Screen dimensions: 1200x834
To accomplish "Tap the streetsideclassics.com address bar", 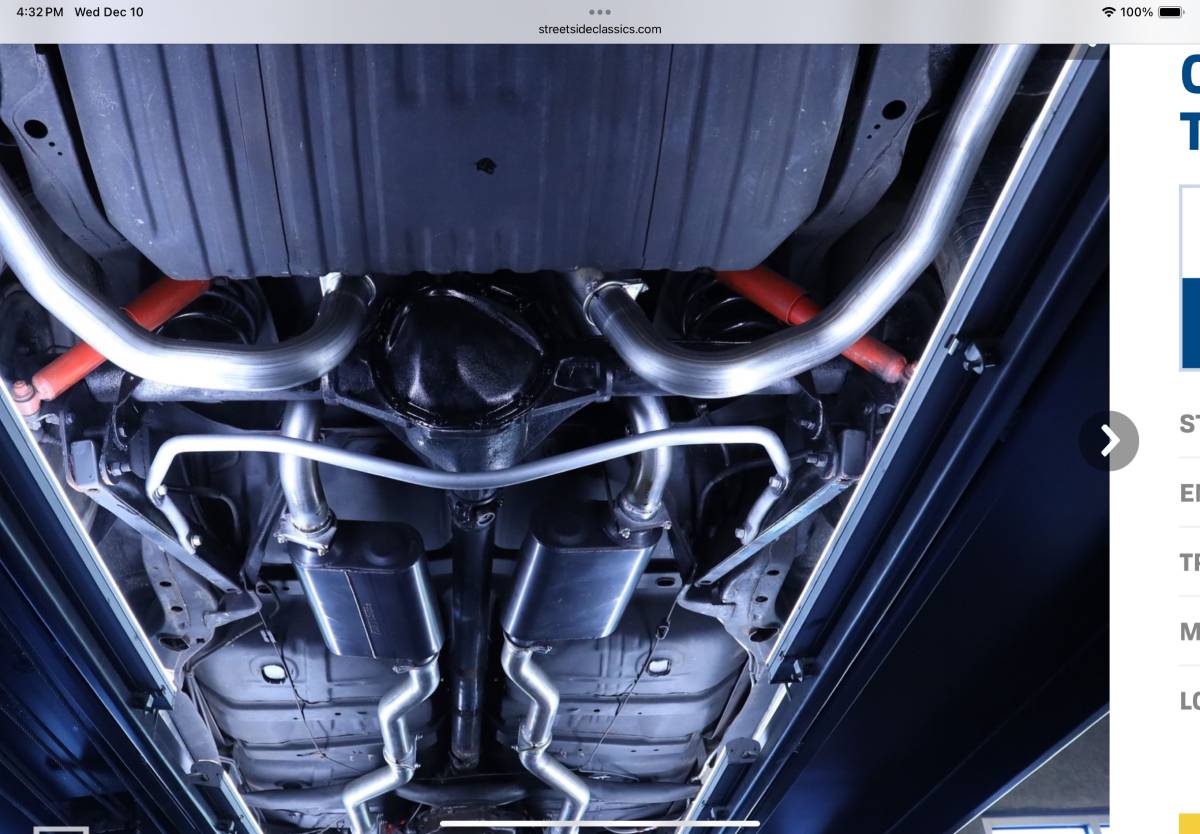I will (x=600, y=29).
